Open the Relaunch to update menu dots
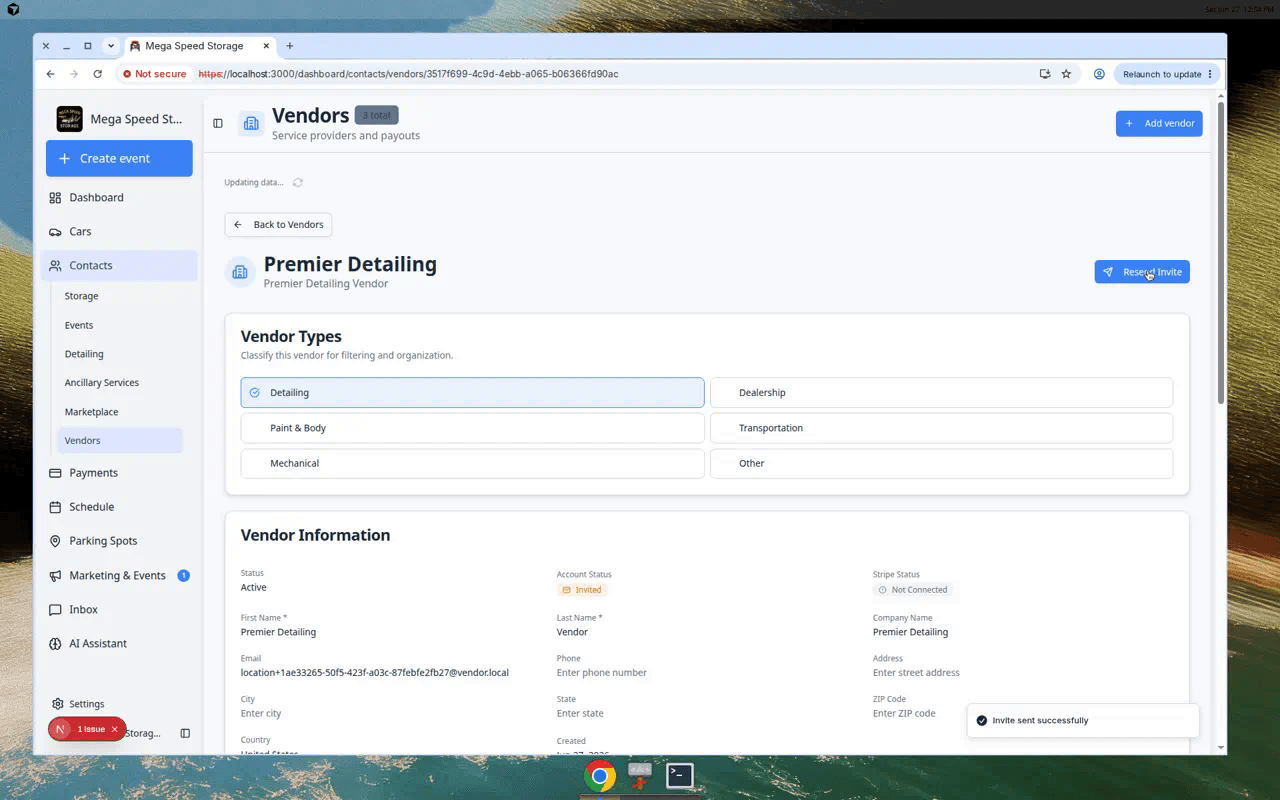The width and height of the screenshot is (1280, 800). [1210, 74]
